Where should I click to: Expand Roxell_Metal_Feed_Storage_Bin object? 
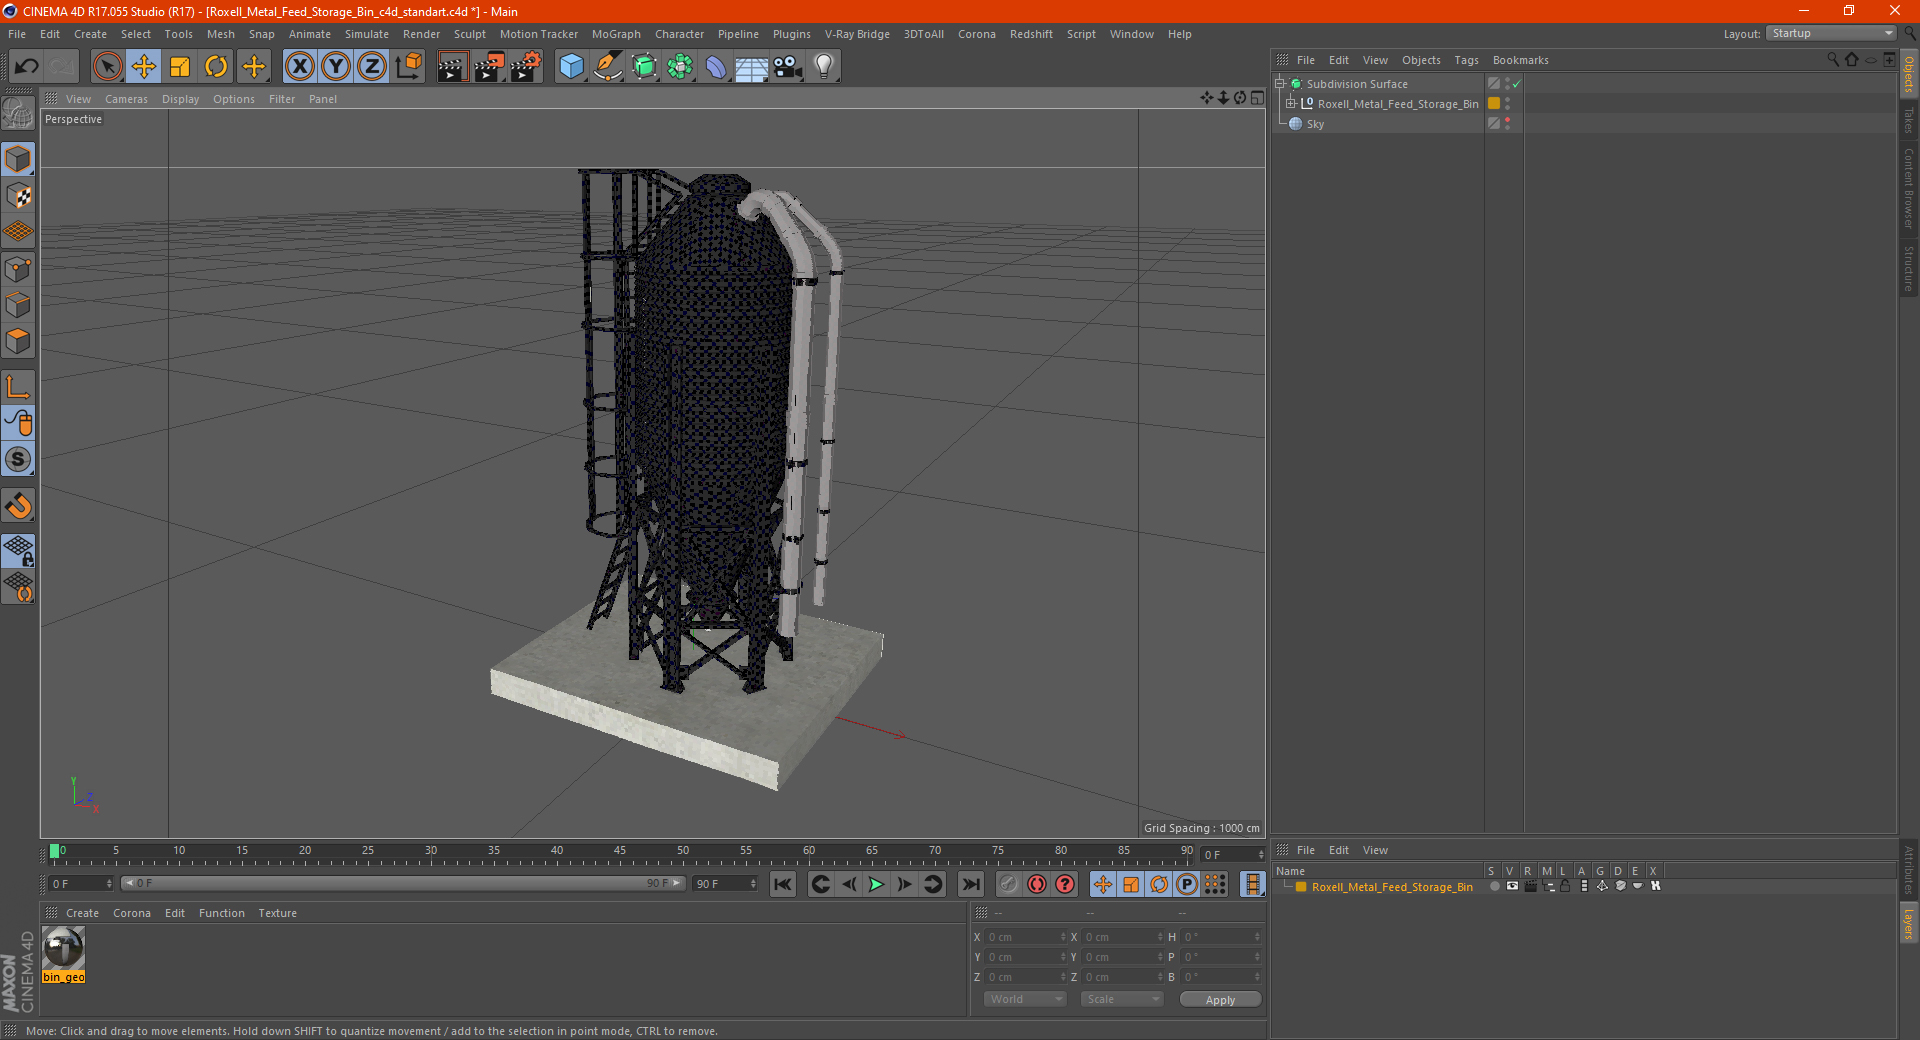(x=1290, y=103)
